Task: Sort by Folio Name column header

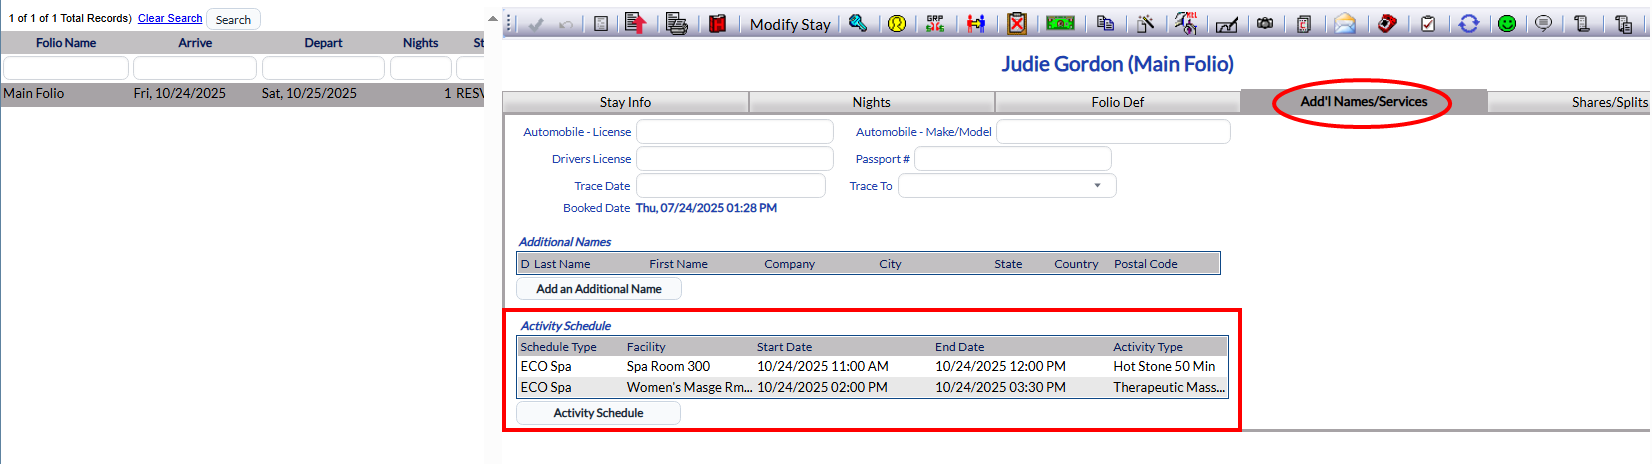Action: click(66, 43)
